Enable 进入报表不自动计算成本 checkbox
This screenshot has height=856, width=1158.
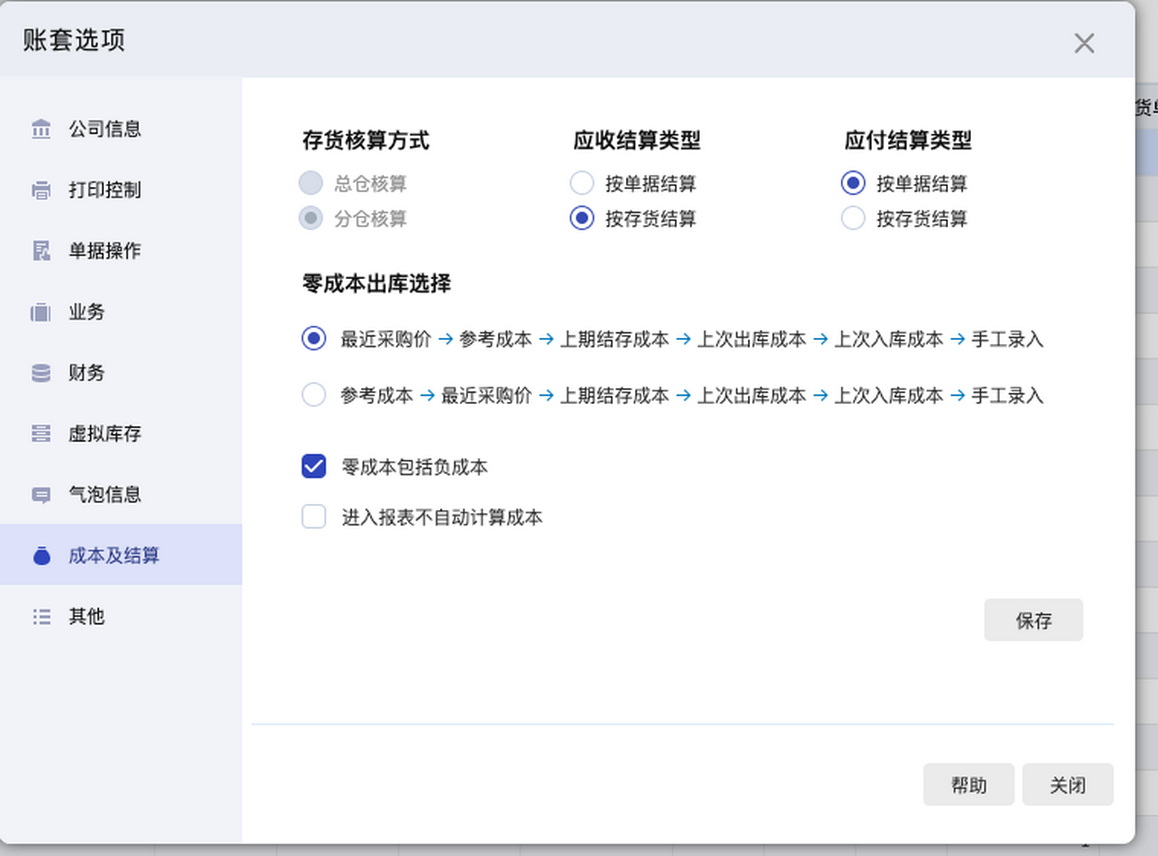click(314, 517)
